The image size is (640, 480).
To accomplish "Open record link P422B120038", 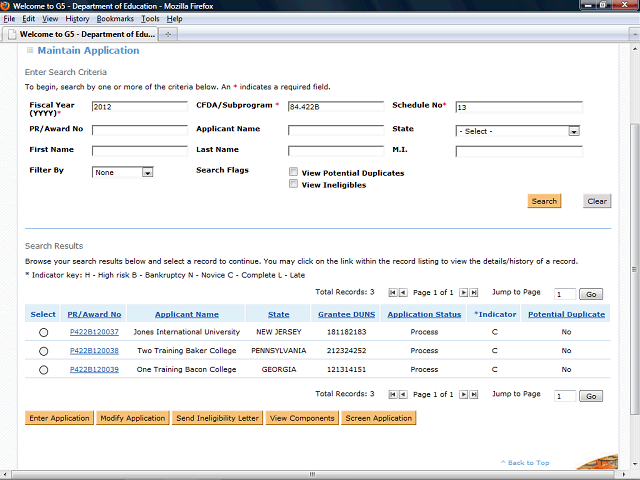I will point(94,351).
